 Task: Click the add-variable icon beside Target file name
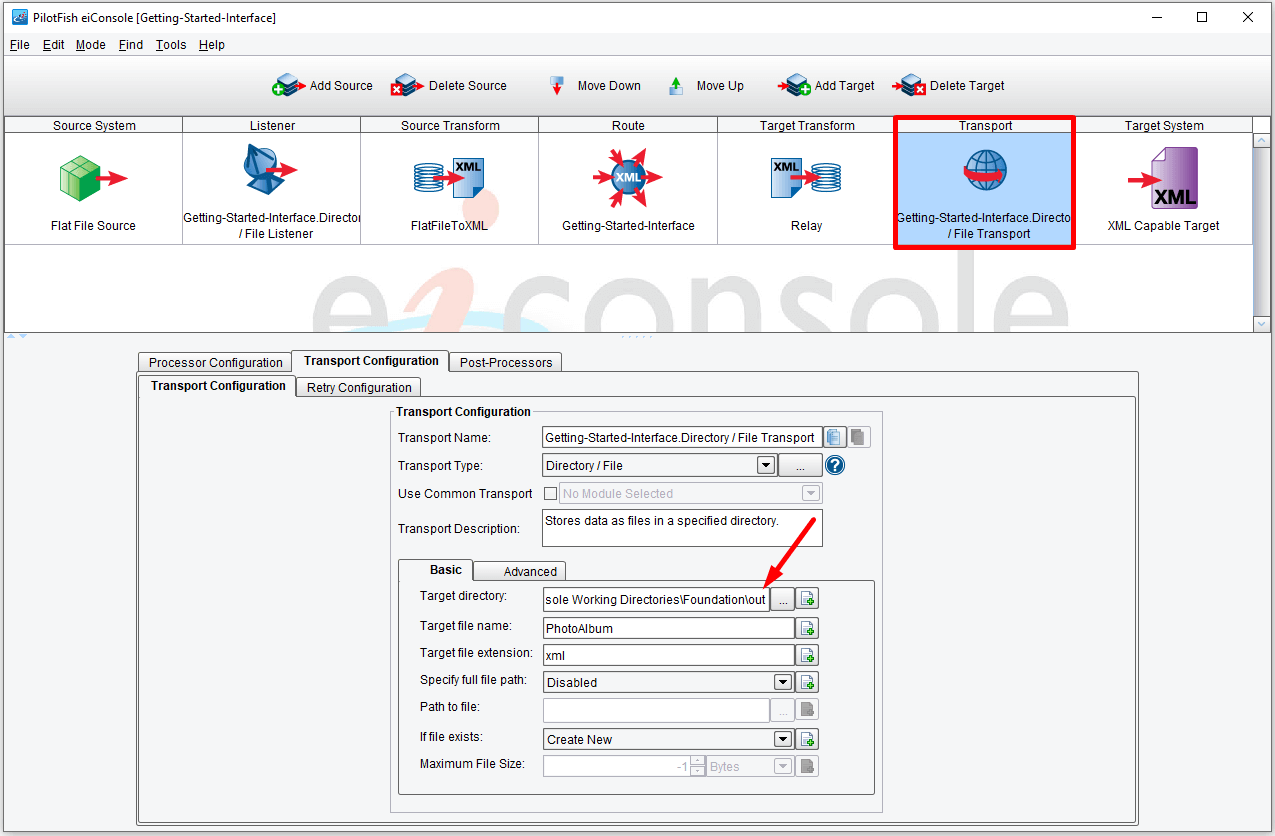(808, 629)
